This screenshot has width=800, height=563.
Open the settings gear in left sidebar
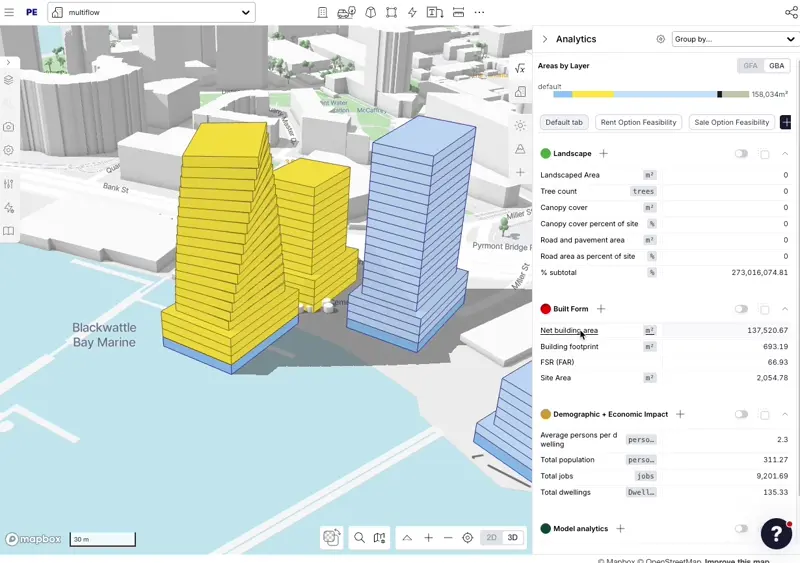point(9,150)
